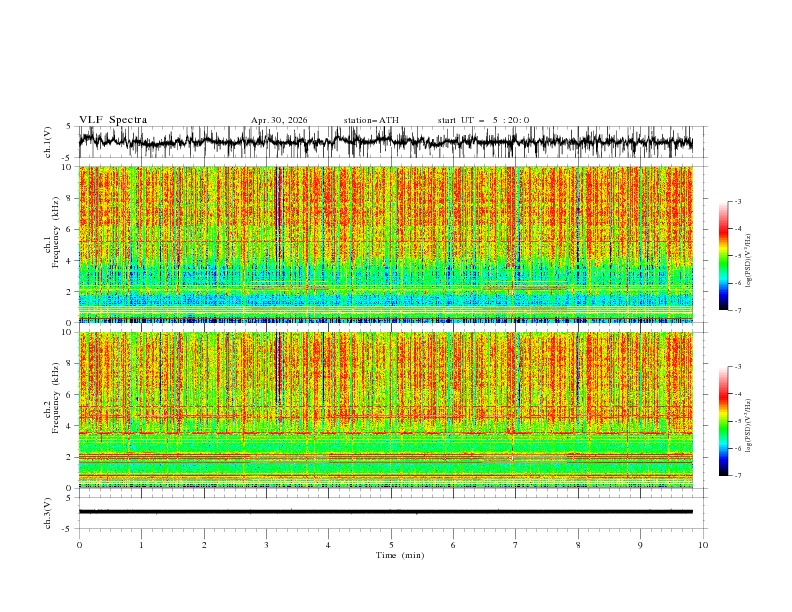Click the station=ATH label
Screen dimensions: 792x612
(x=371, y=120)
